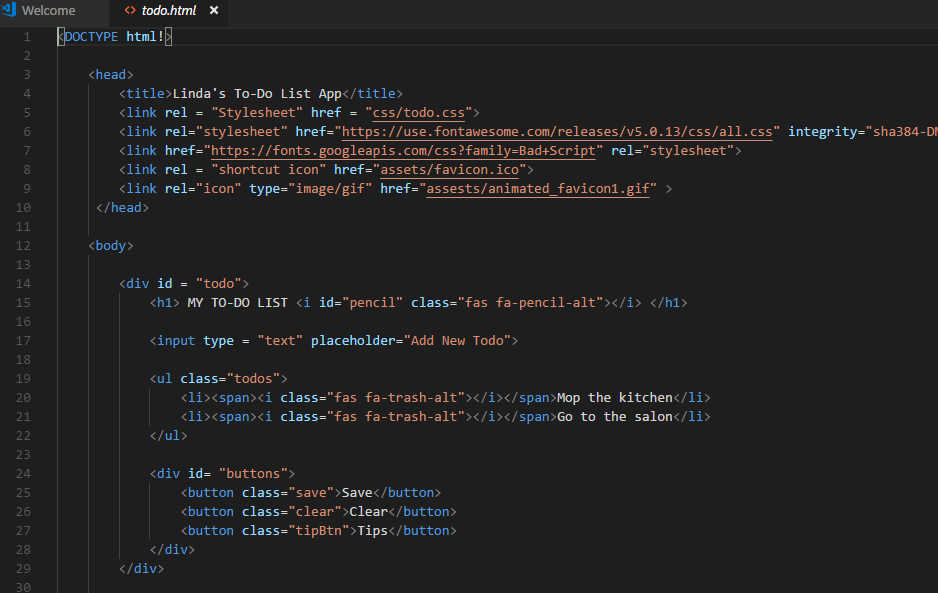Open the fontawesome all.css URL link
This screenshot has width=938, height=593.
click(x=557, y=132)
